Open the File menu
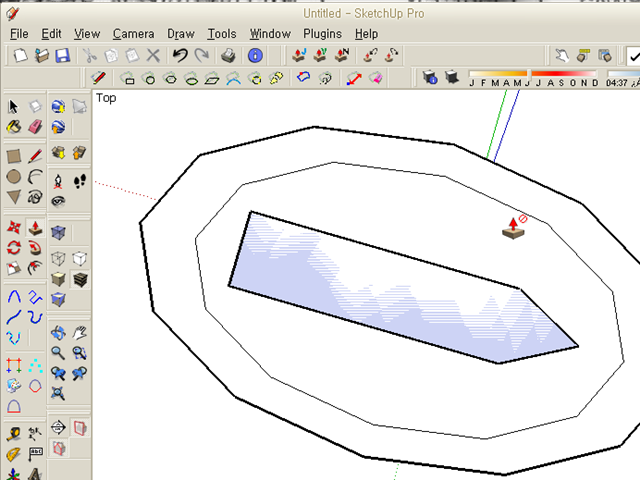 point(19,34)
